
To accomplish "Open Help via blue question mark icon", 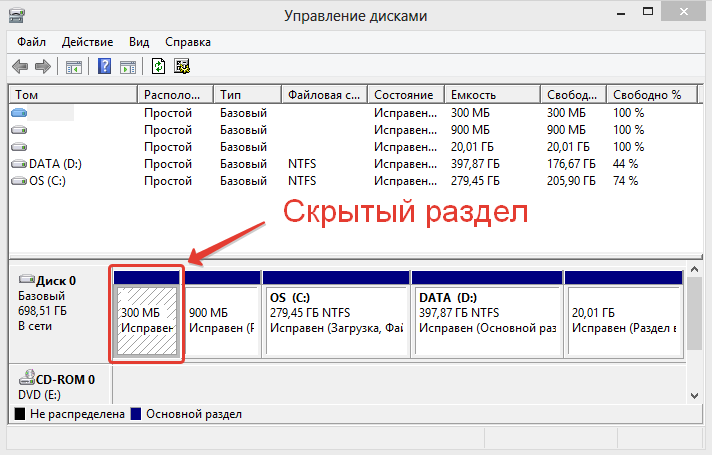I will pos(104,66).
